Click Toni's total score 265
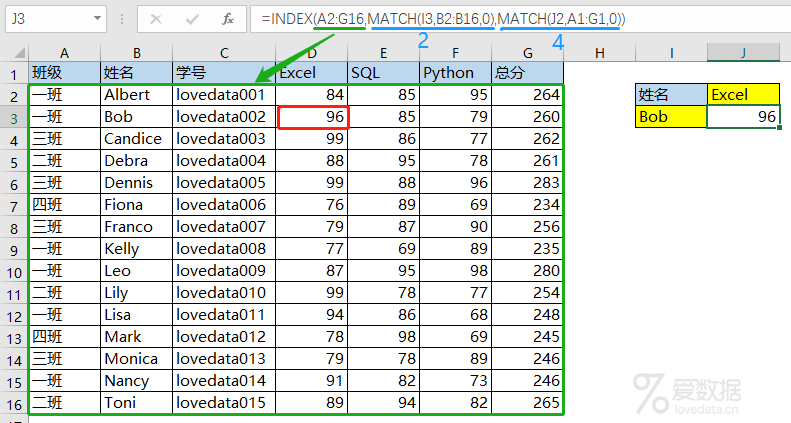 (528, 403)
